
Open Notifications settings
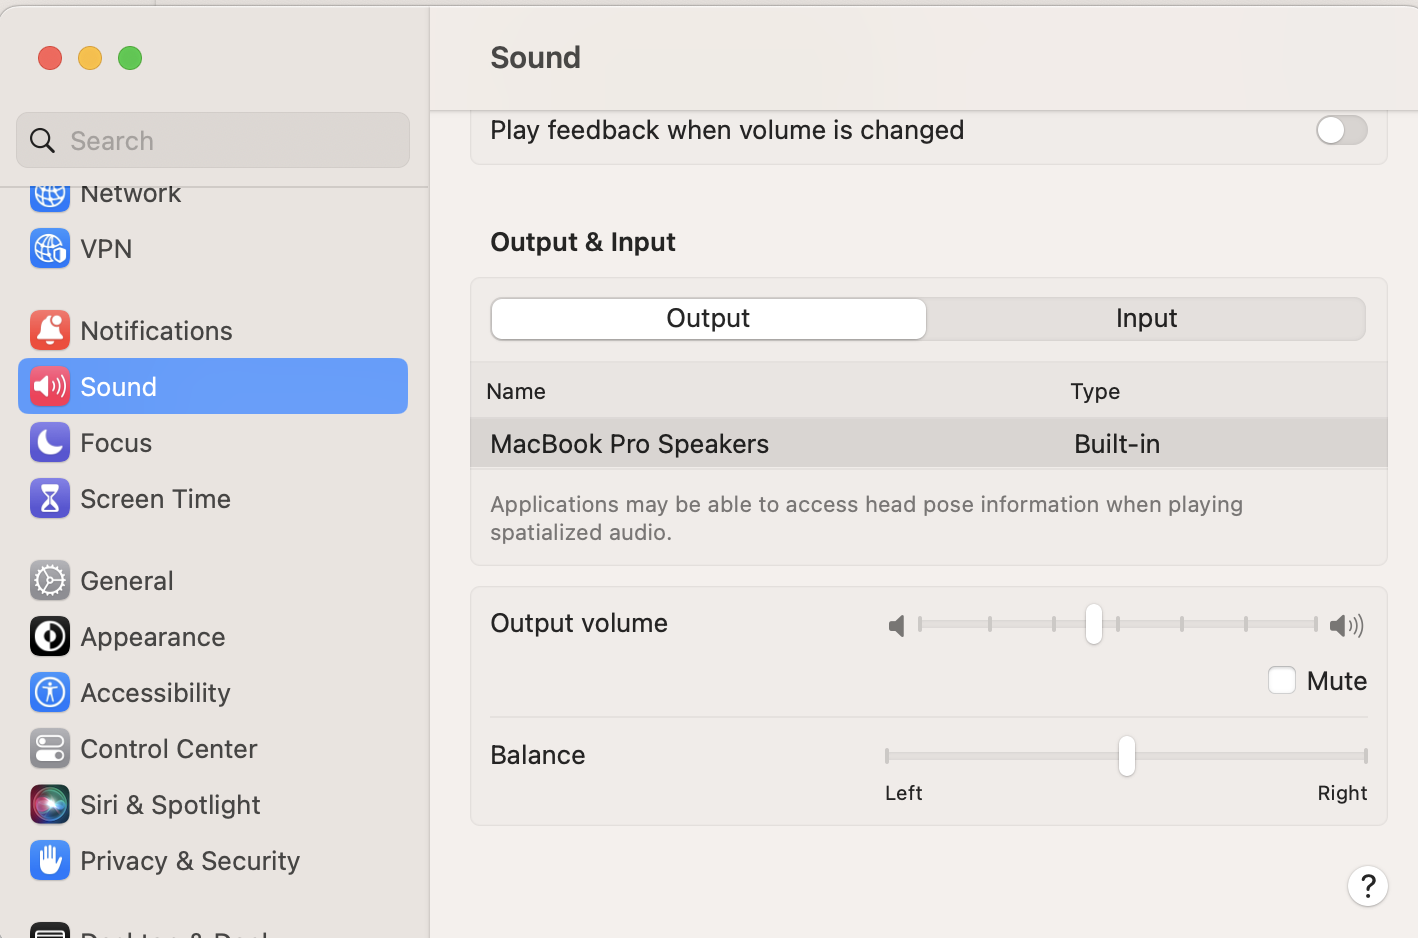click(155, 330)
